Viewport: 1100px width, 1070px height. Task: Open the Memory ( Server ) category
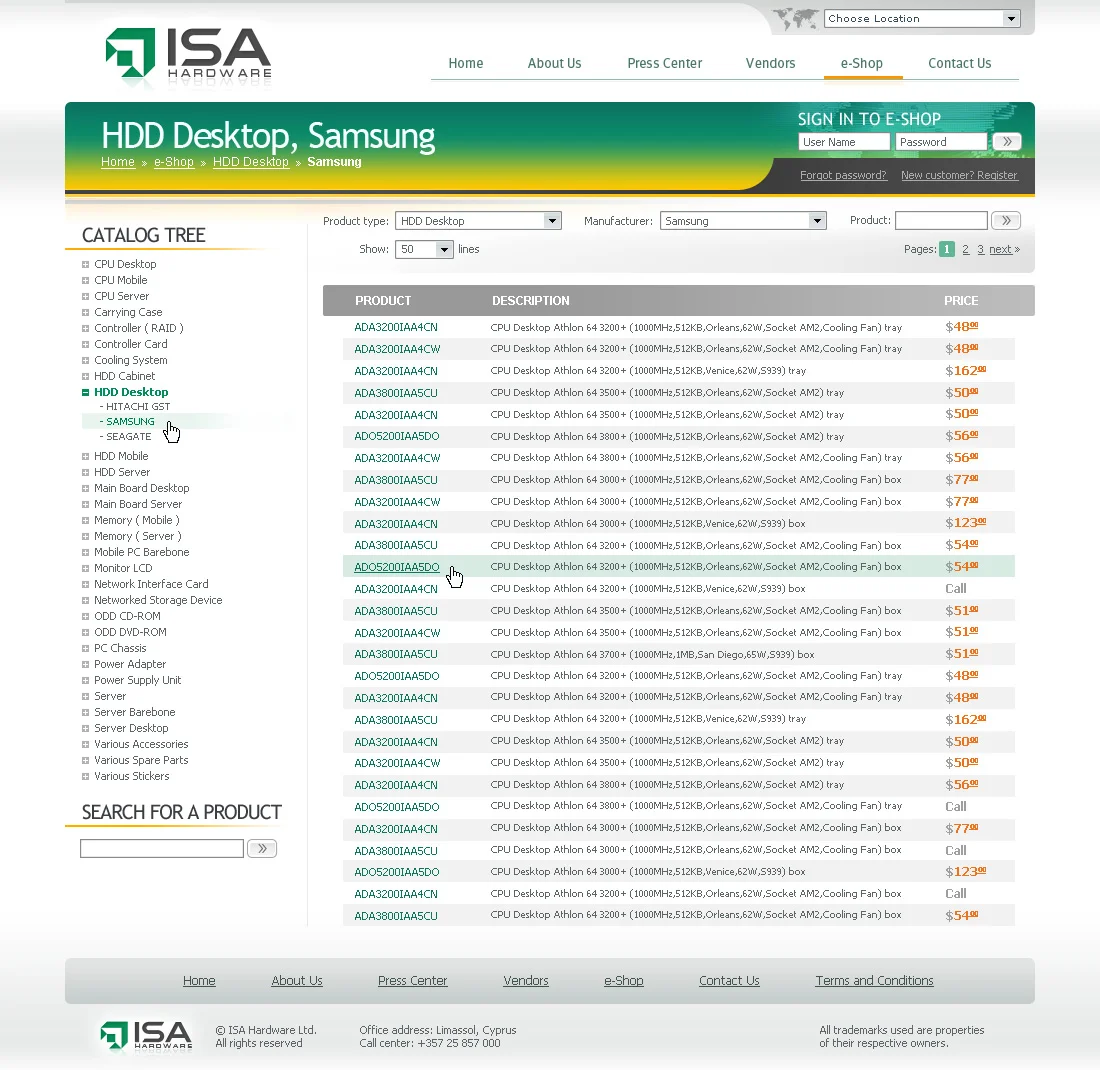coord(138,536)
